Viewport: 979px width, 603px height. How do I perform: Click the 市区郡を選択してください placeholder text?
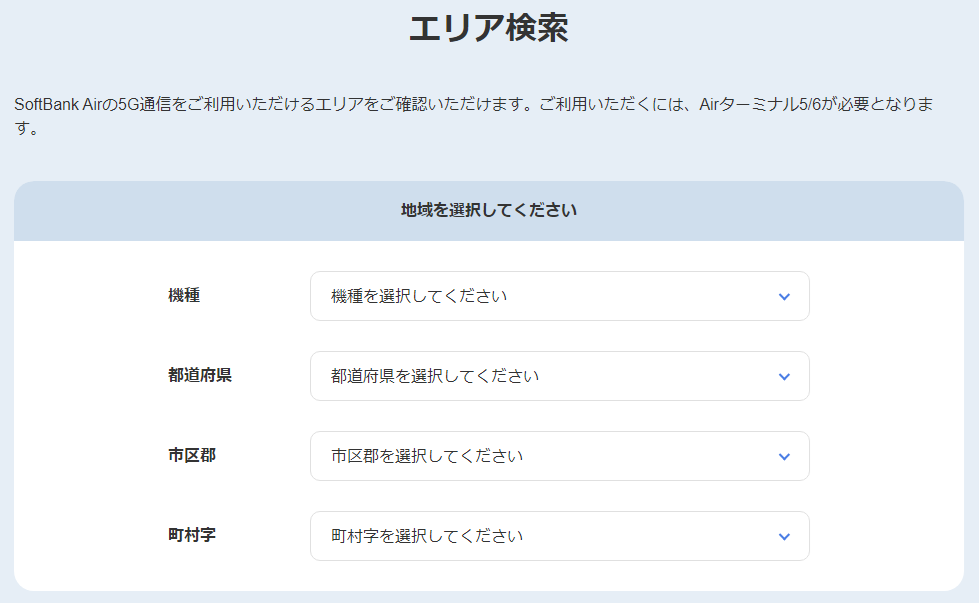pos(427,456)
